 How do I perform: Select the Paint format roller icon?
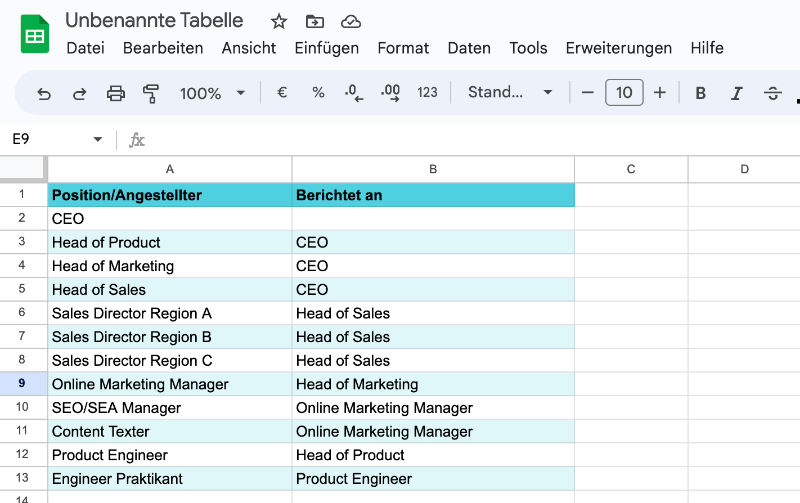point(151,93)
